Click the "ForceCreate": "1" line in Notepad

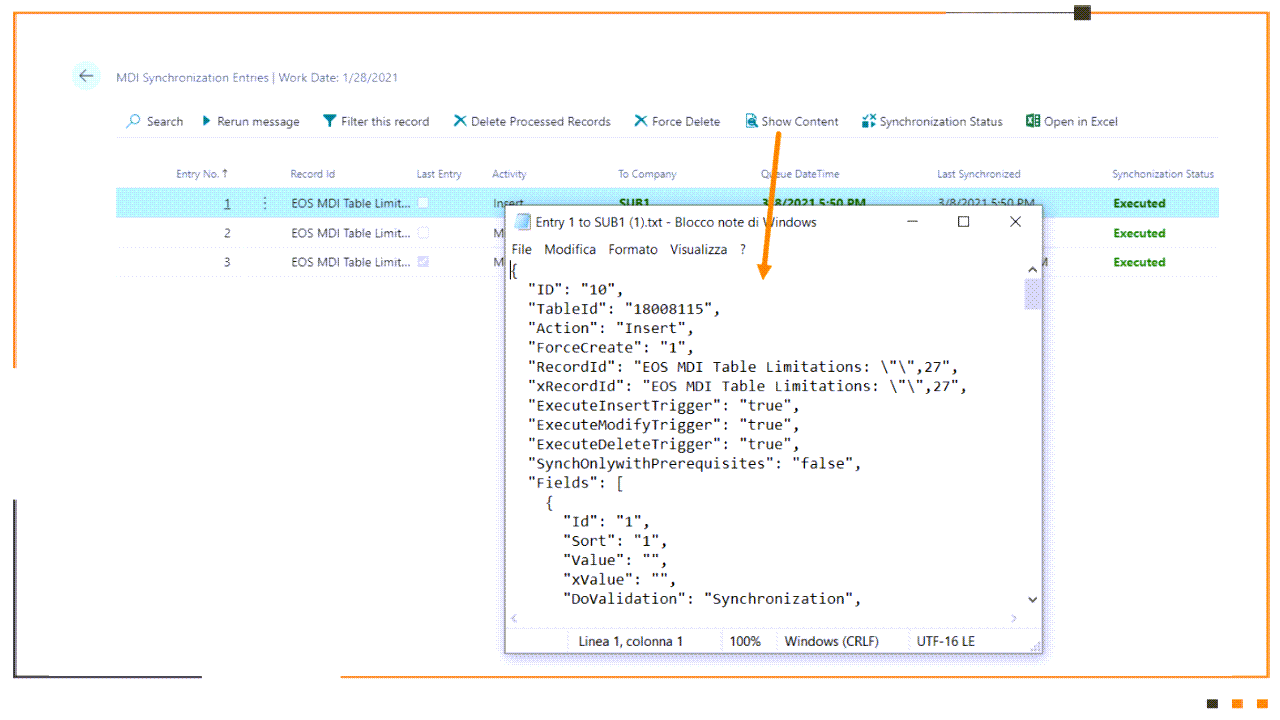pos(611,348)
